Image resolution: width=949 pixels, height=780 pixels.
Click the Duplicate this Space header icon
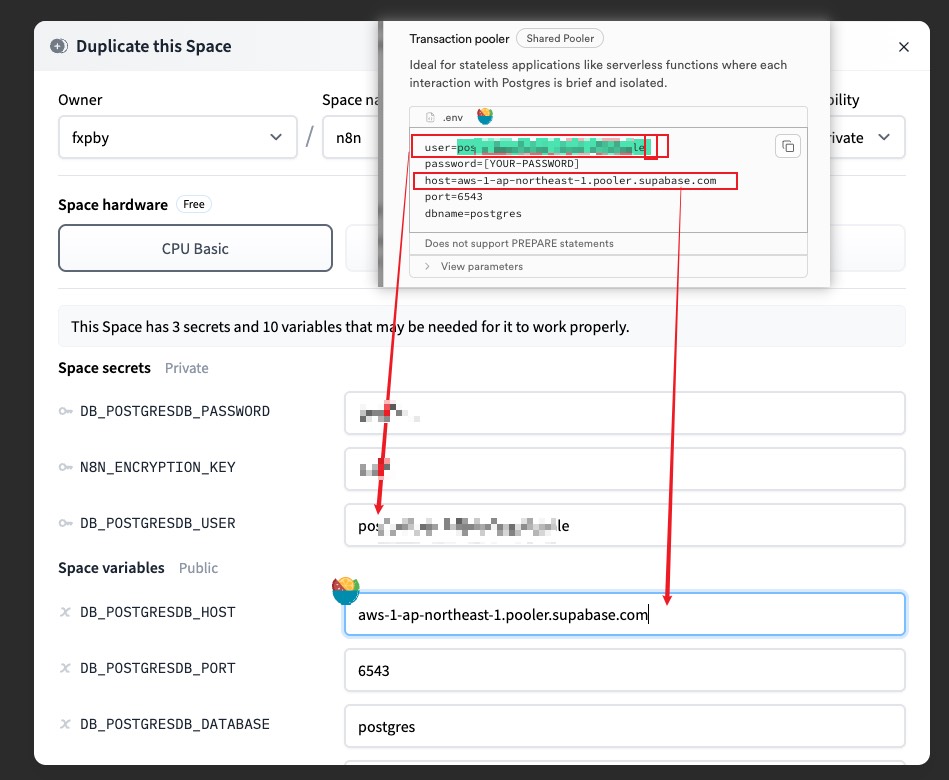tap(59, 46)
